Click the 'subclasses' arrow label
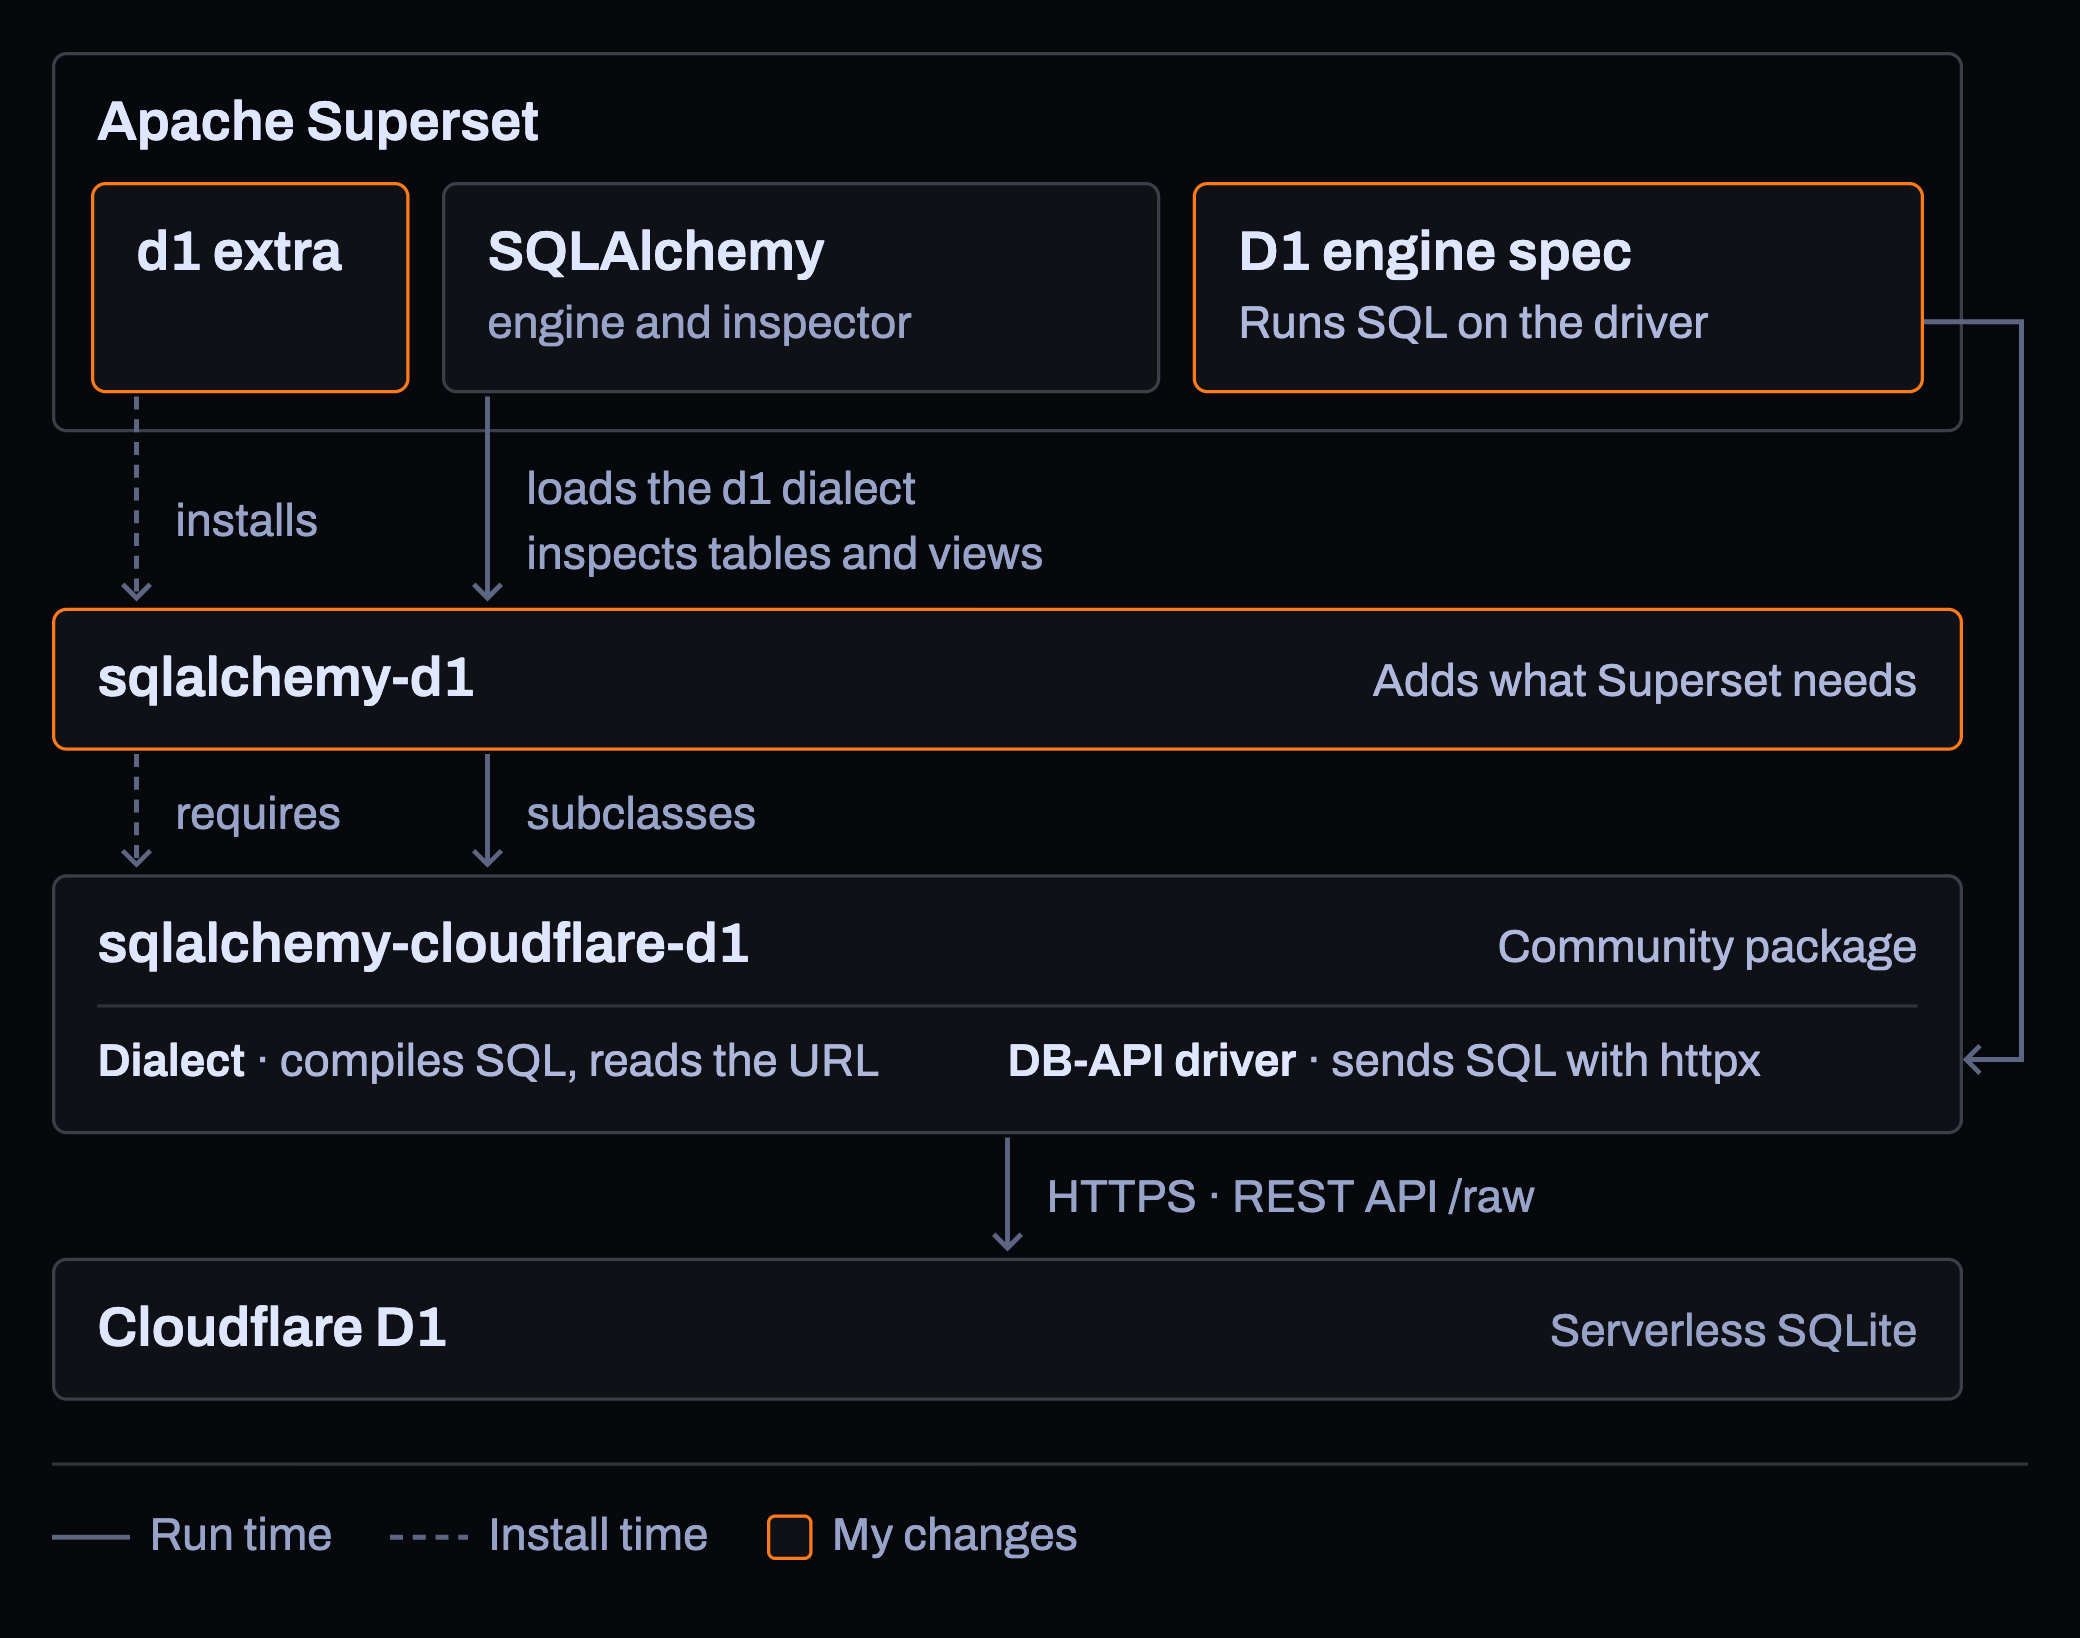 [x=641, y=814]
